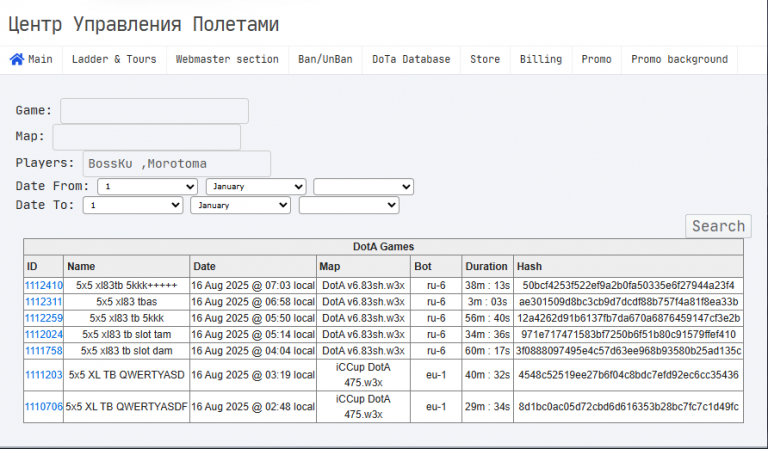Select game name 5x5 xl83 tbas
The height and width of the screenshot is (449, 768).
coord(126,302)
